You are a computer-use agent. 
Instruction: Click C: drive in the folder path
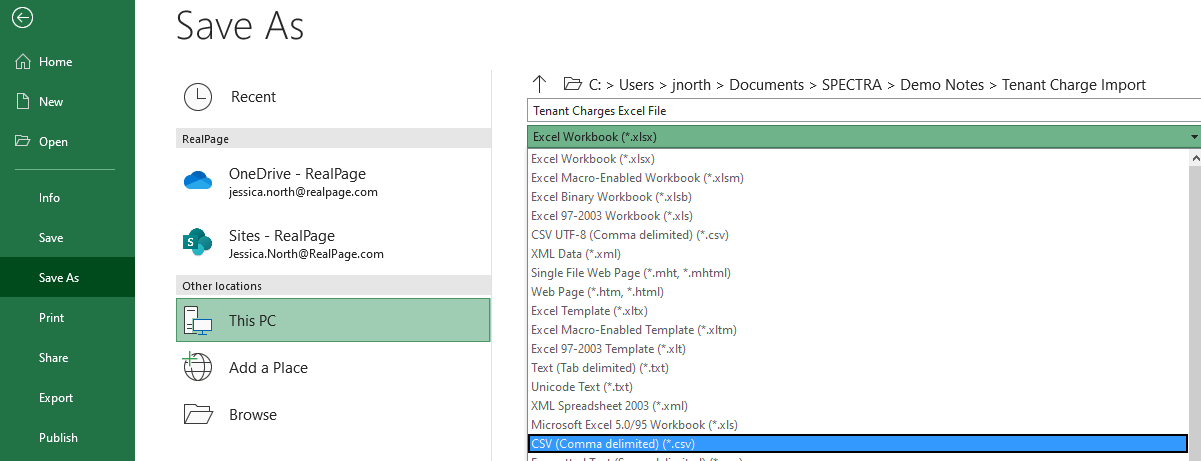595,85
